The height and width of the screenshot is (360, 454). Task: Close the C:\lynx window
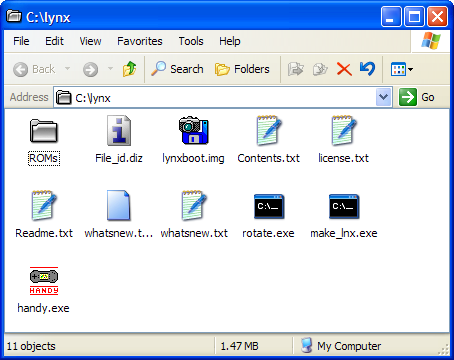(437, 17)
